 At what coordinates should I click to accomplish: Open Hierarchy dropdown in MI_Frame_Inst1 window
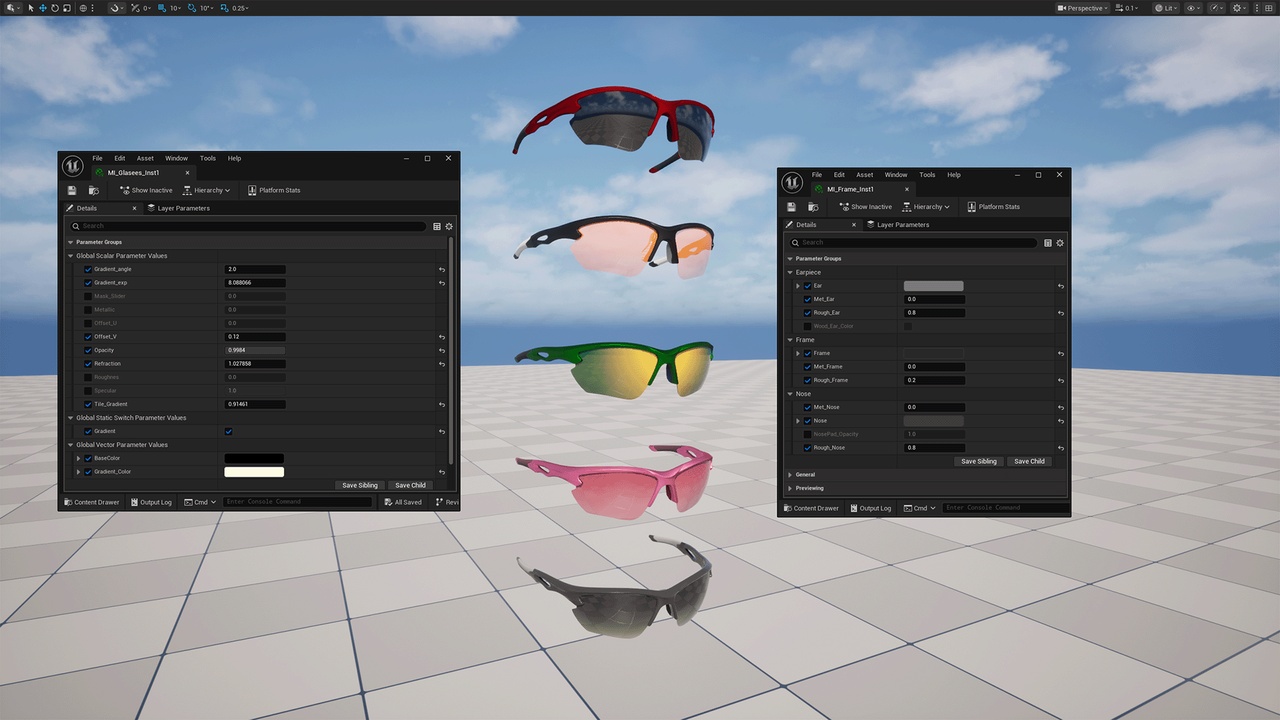pos(927,207)
